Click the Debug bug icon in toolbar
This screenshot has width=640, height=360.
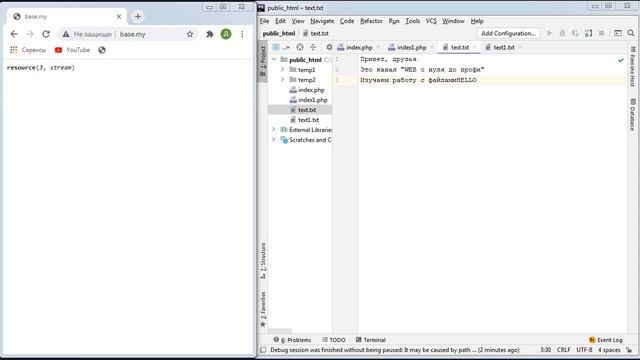(562, 33)
